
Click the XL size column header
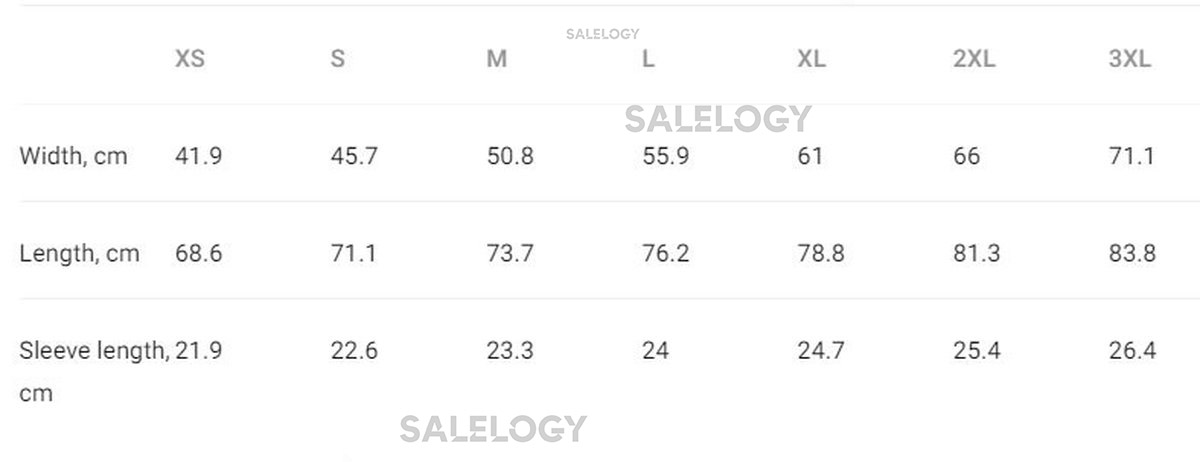(812, 59)
